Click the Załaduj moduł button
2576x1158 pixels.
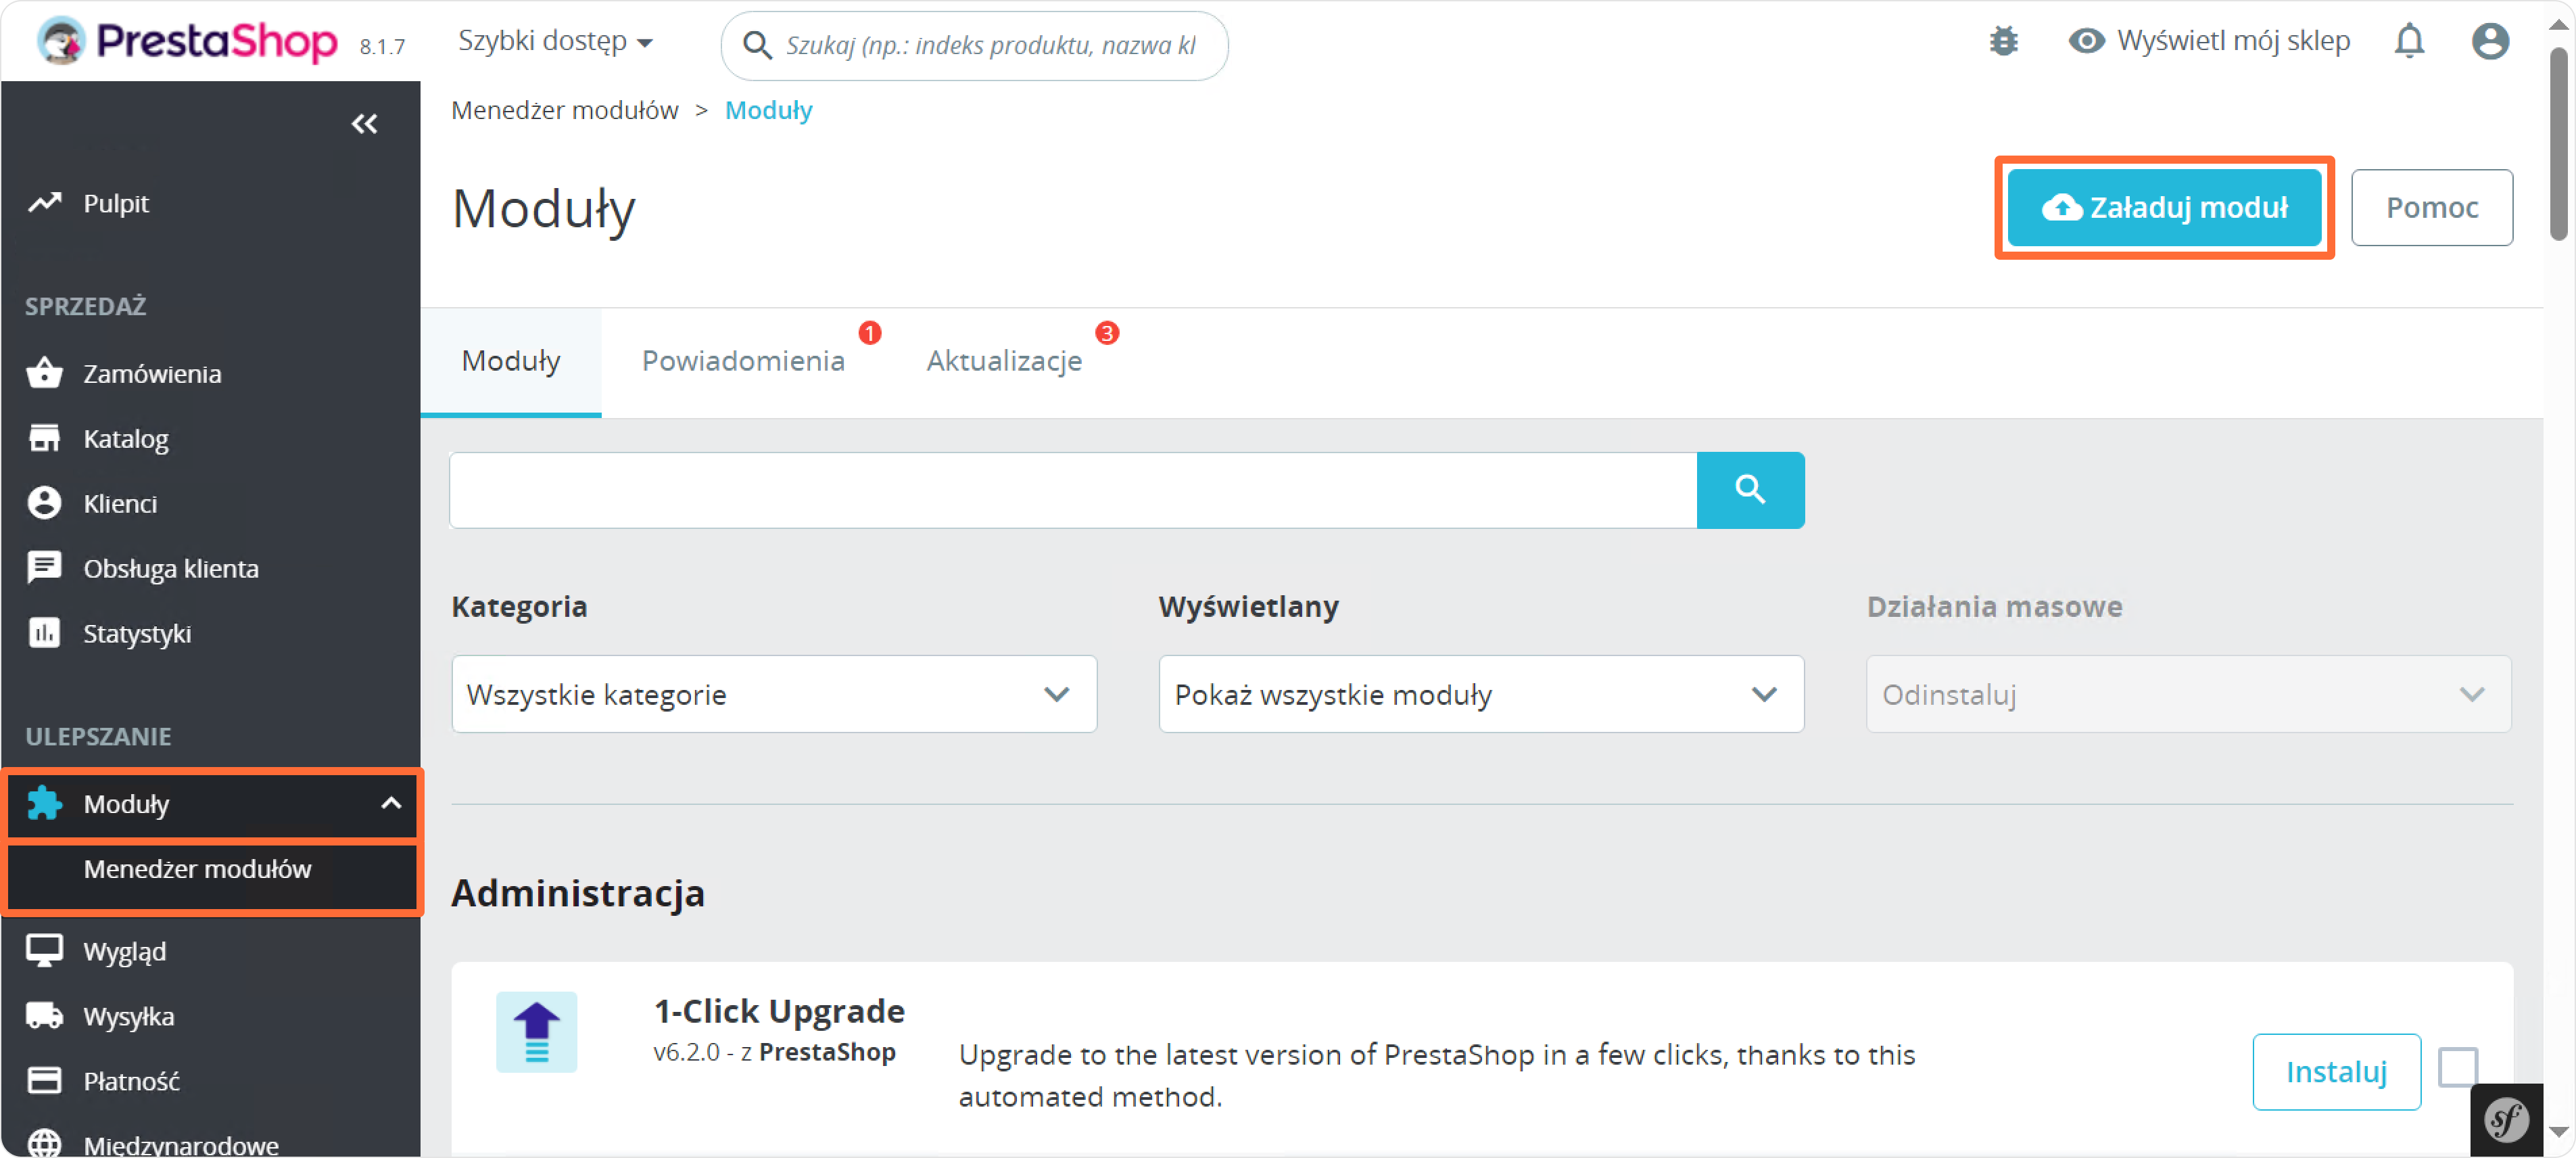coord(2164,207)
